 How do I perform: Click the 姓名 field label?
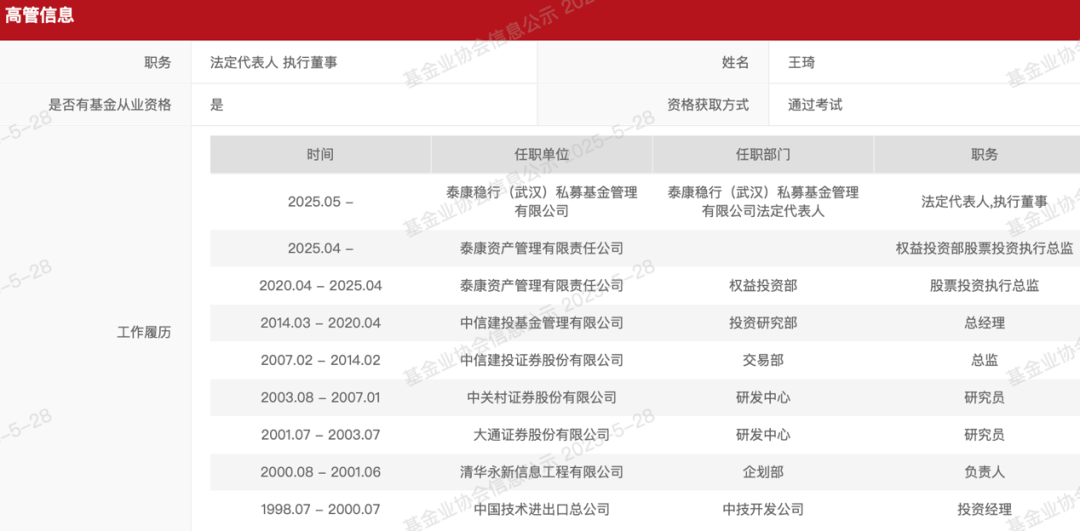pos(735,63)
